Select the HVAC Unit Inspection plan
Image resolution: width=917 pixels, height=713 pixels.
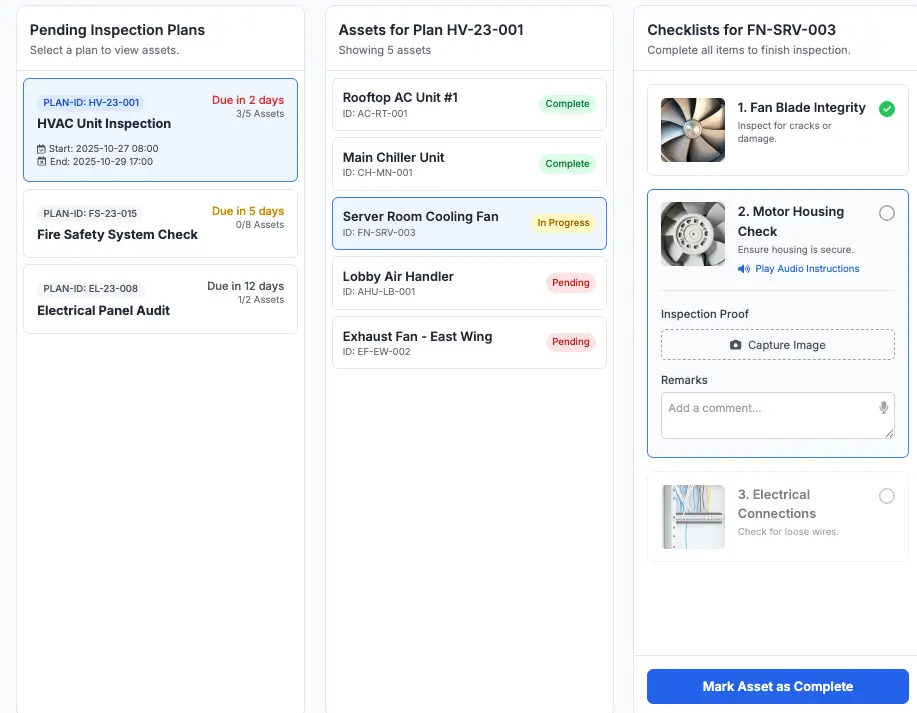[x=160, y=130]
